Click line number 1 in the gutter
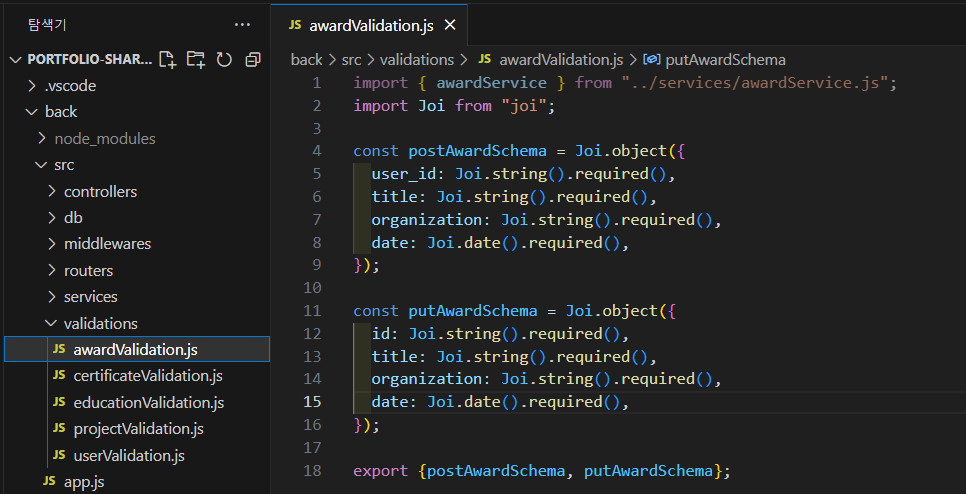Viewport: 966px width, 494px height. (x=317, y=83)
